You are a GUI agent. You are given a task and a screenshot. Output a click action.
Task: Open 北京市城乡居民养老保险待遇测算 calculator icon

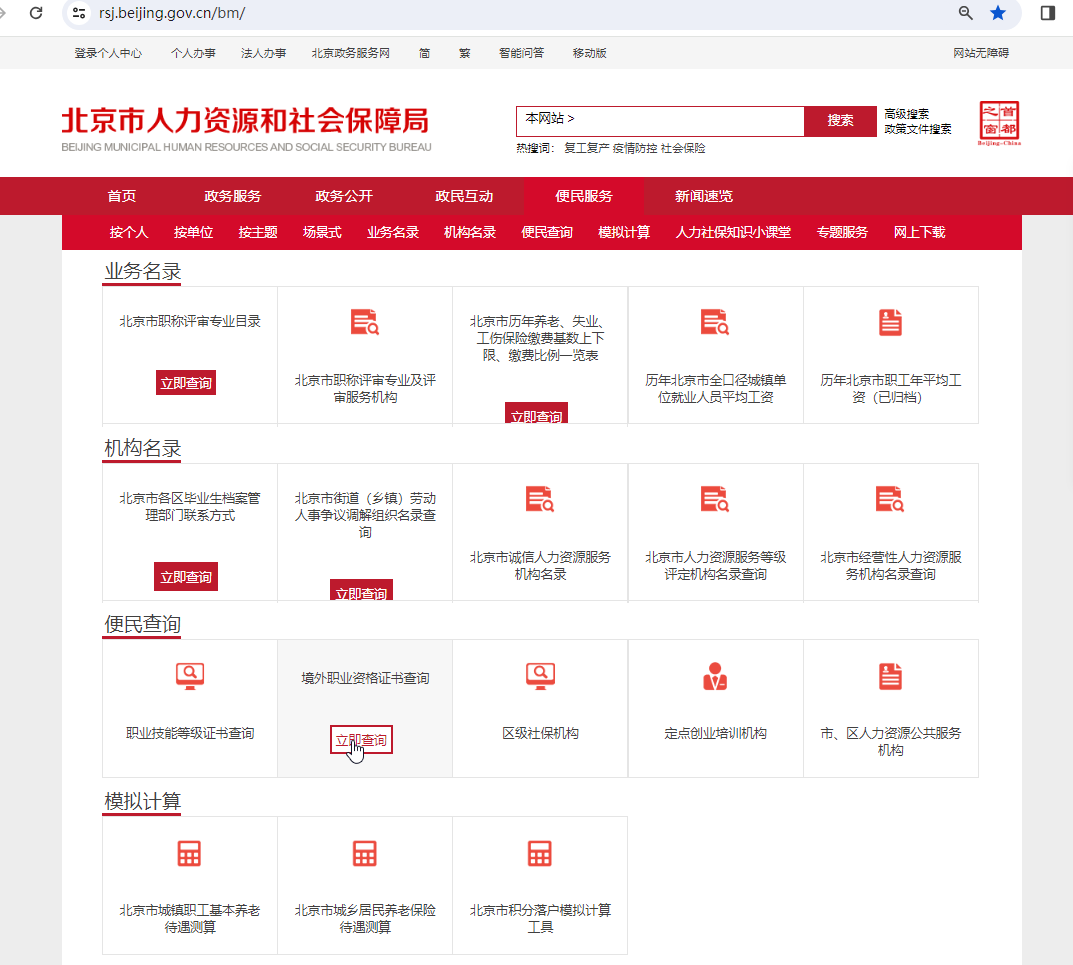click(x=365, y=853)
